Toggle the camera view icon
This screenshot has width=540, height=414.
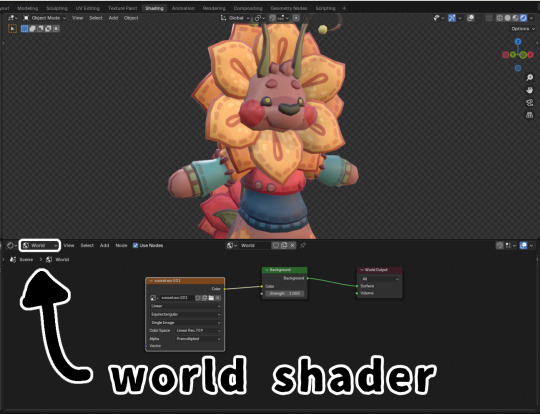(x=530, y=103)
